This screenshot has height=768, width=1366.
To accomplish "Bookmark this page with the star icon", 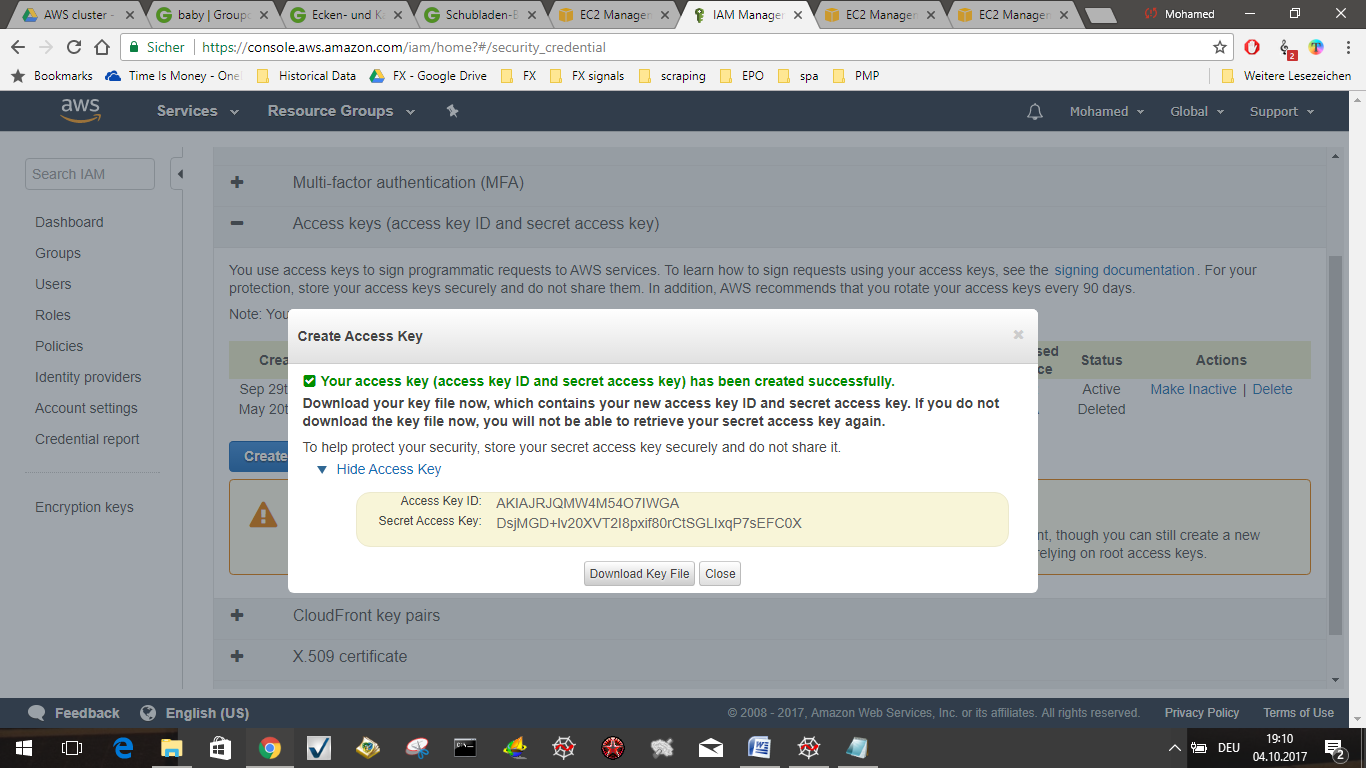I will point(1220,47).
